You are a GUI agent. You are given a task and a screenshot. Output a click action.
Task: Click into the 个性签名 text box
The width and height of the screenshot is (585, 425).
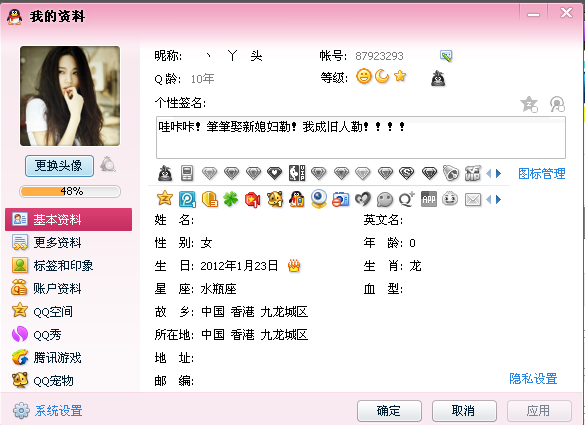(361, 138)
